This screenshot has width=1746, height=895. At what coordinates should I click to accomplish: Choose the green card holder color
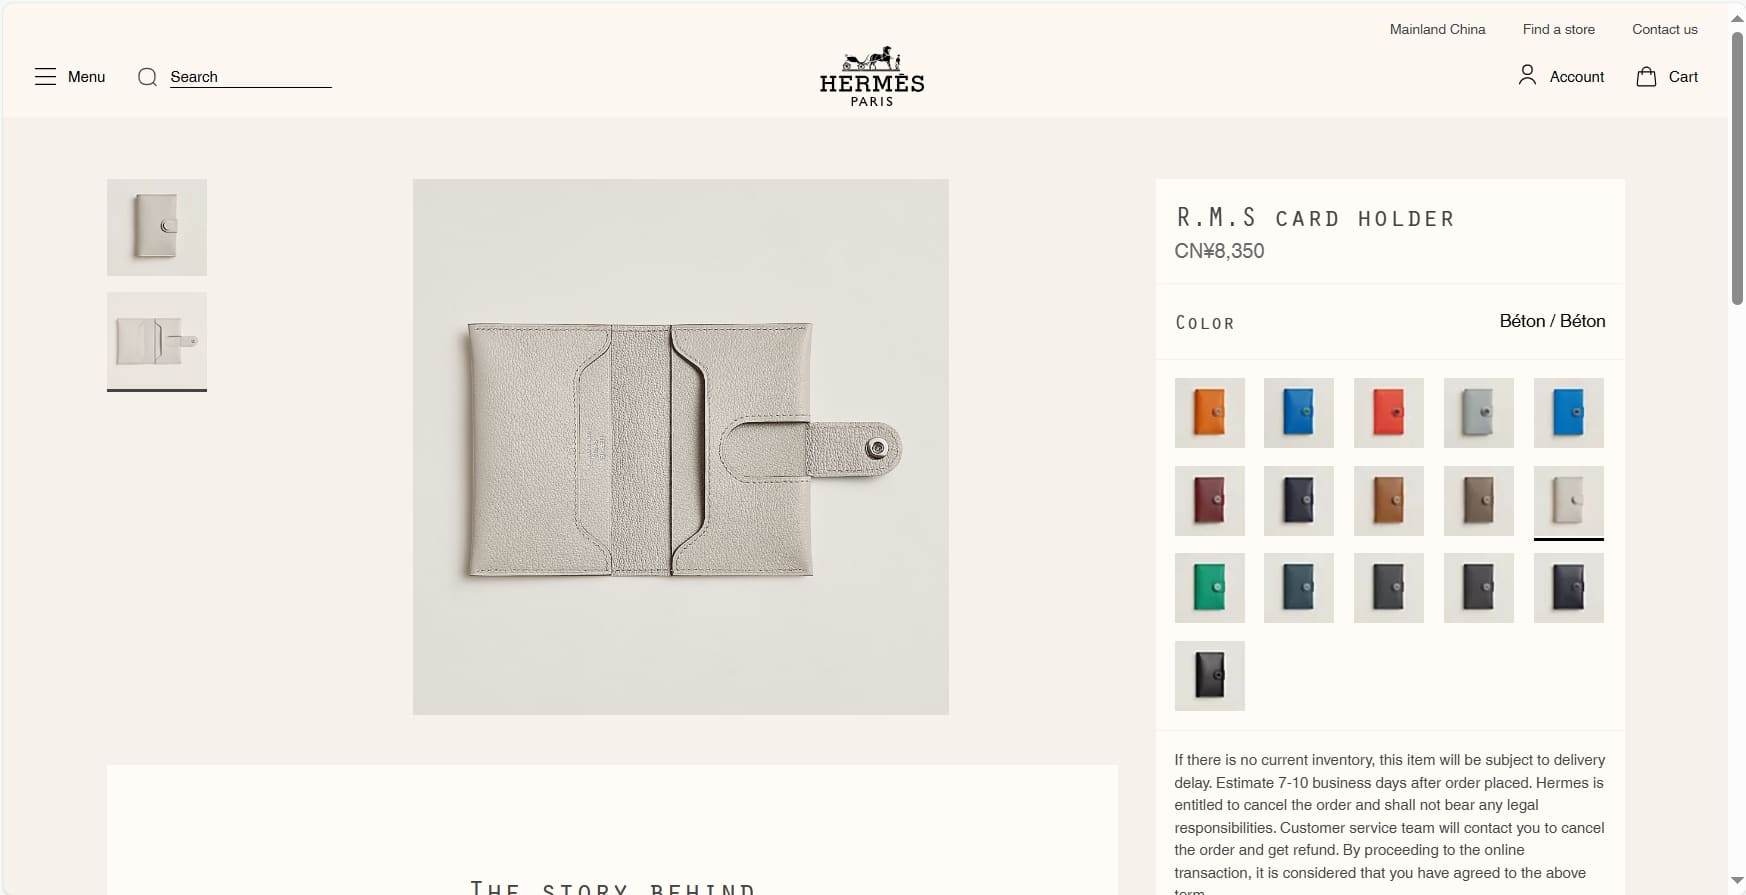(x=1209, y=588)
